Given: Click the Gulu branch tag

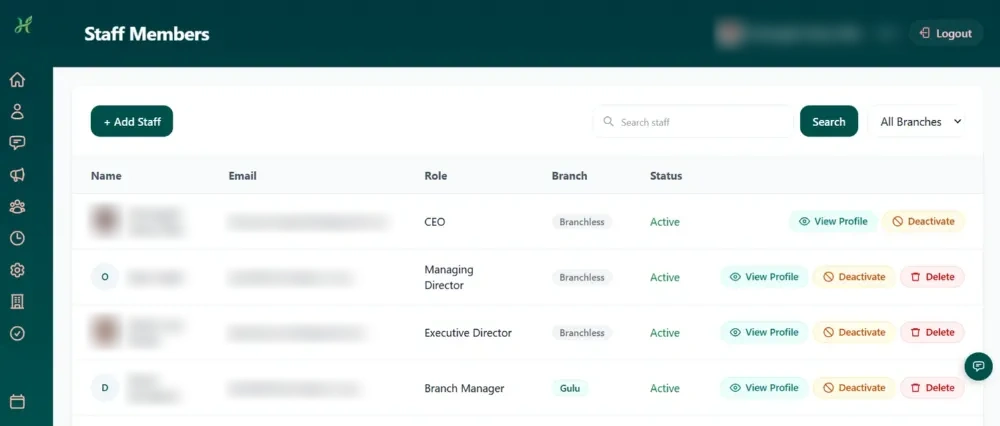Looking at the screenshot, I should (570, 388).
